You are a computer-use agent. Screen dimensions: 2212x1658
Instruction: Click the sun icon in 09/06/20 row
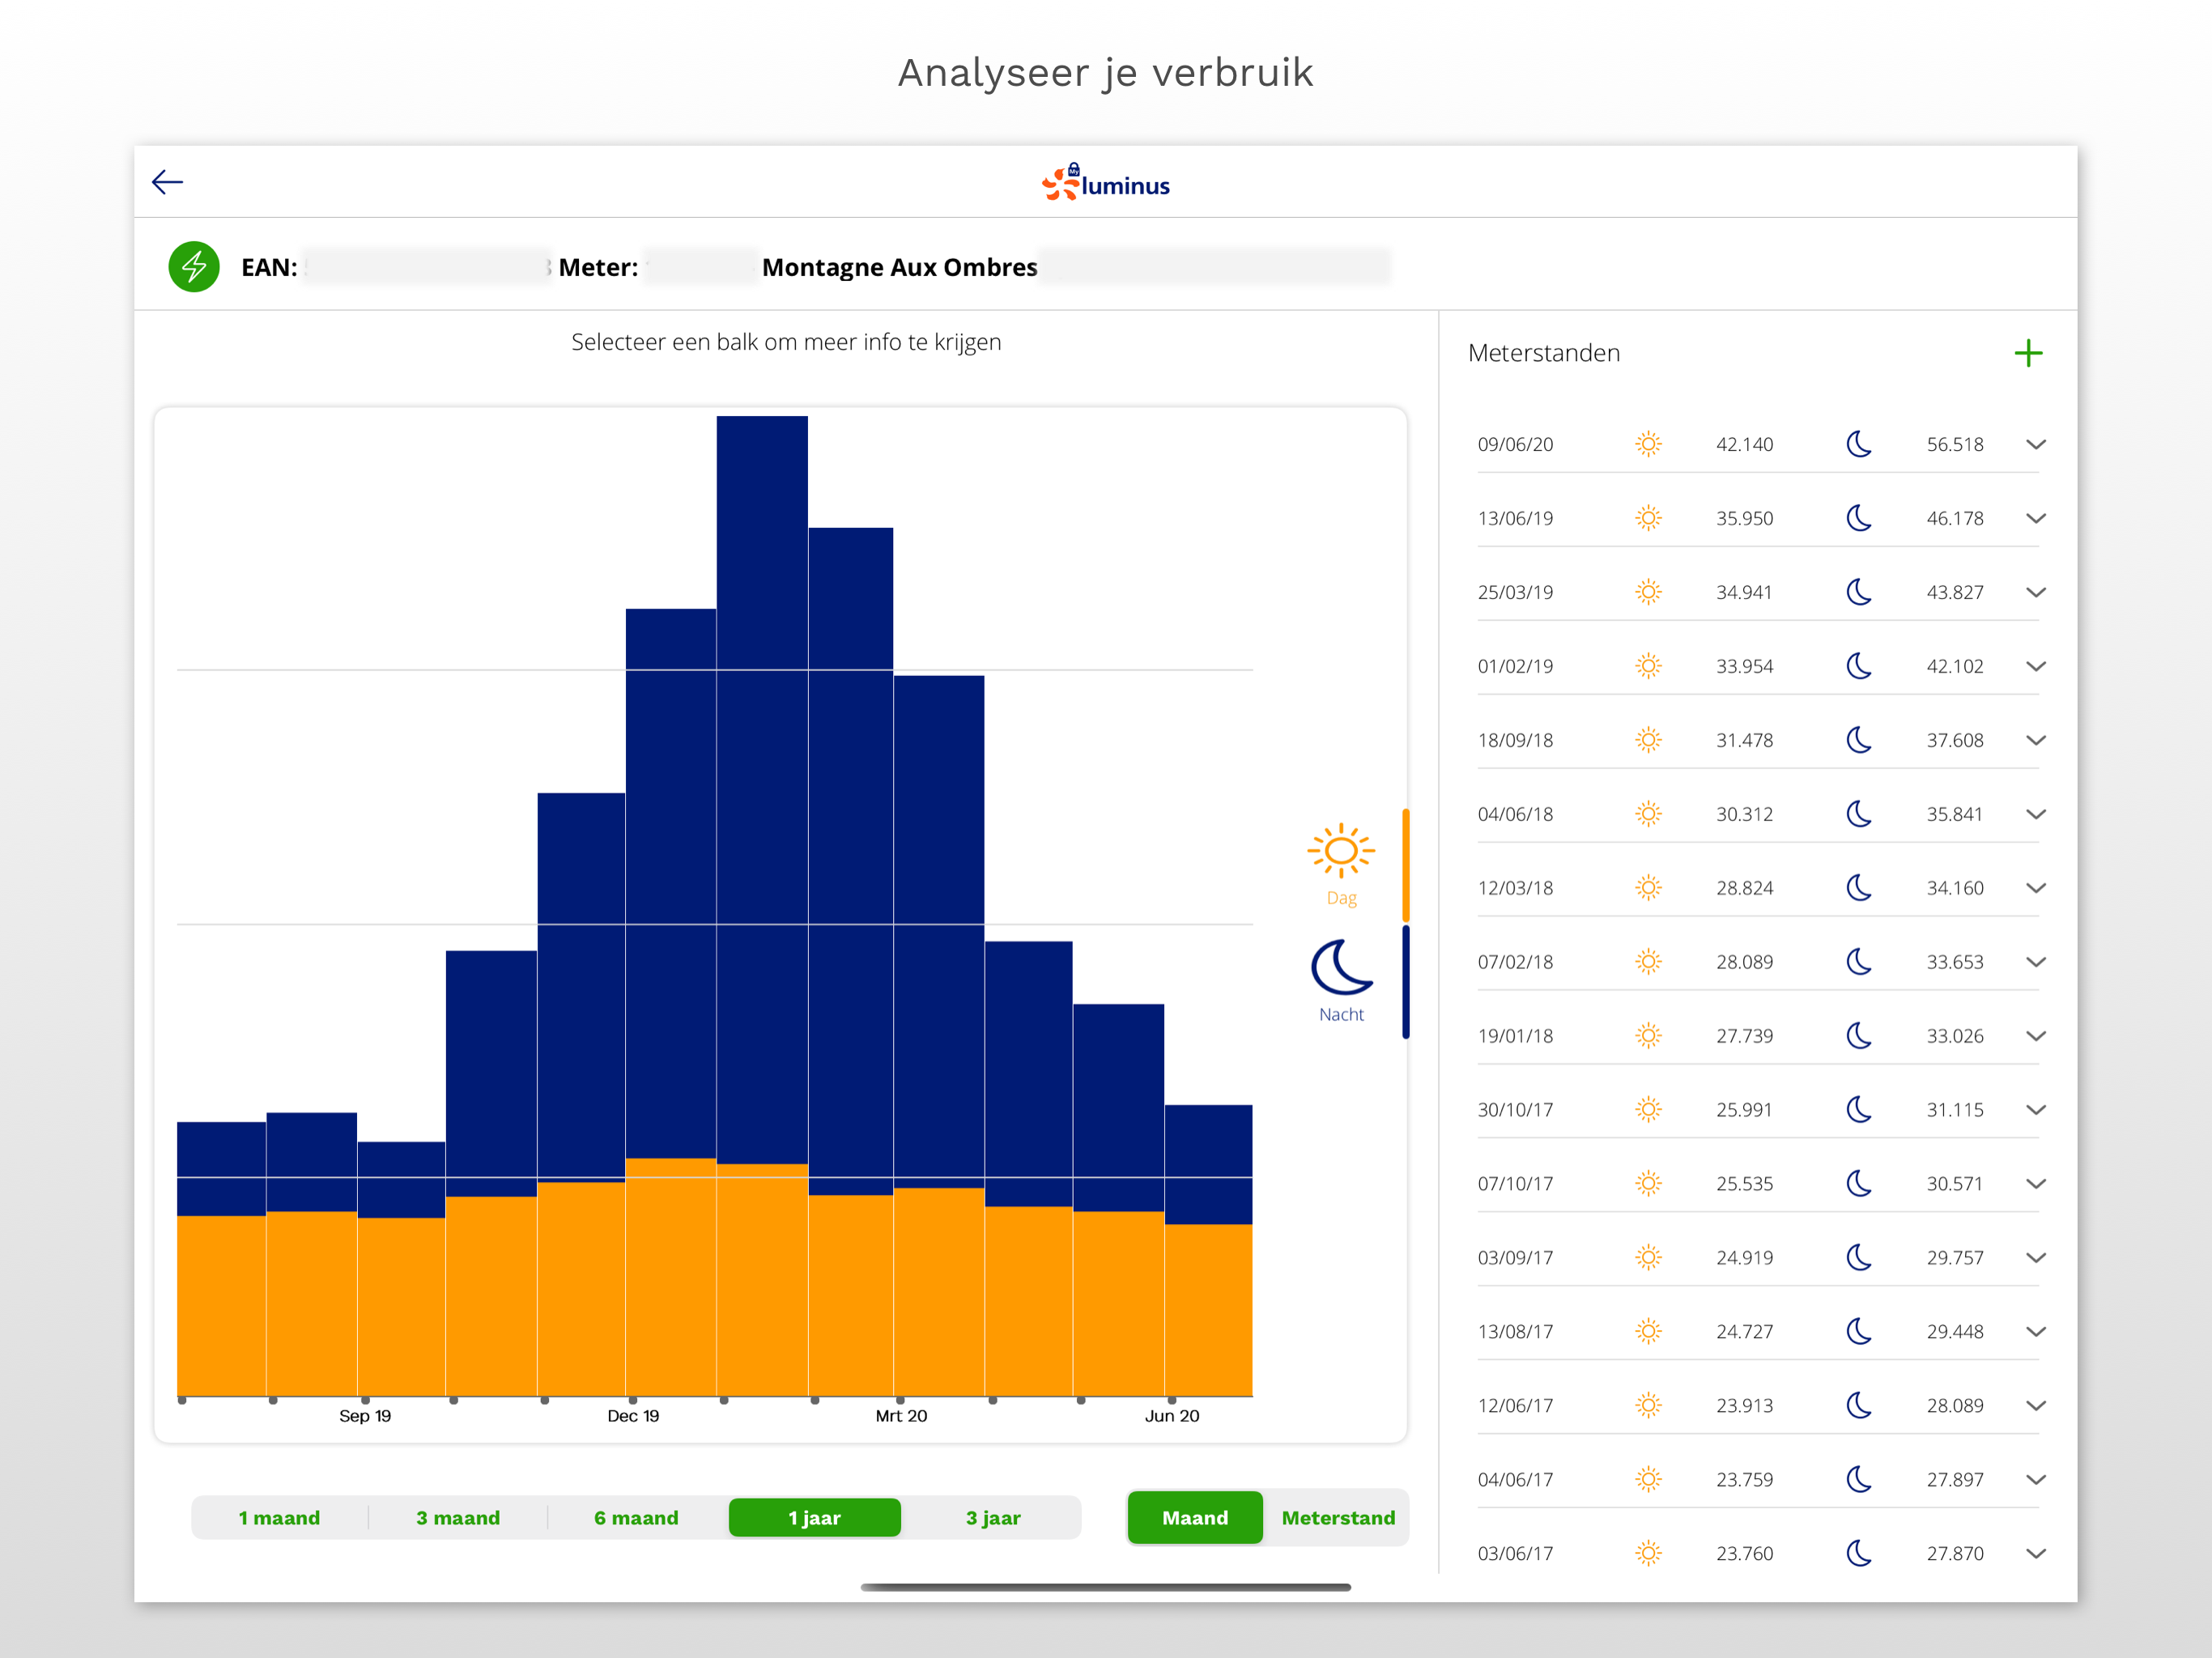1648,444
